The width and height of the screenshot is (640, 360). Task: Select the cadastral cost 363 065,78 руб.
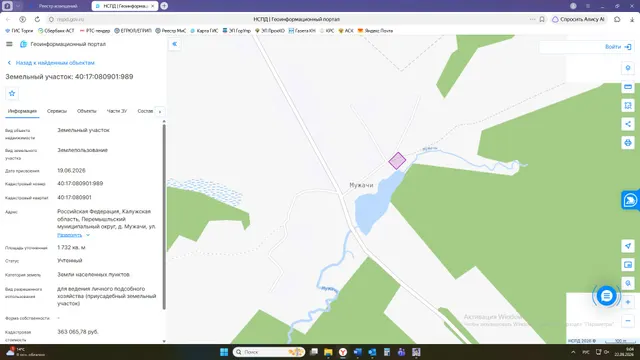[78, 332]
